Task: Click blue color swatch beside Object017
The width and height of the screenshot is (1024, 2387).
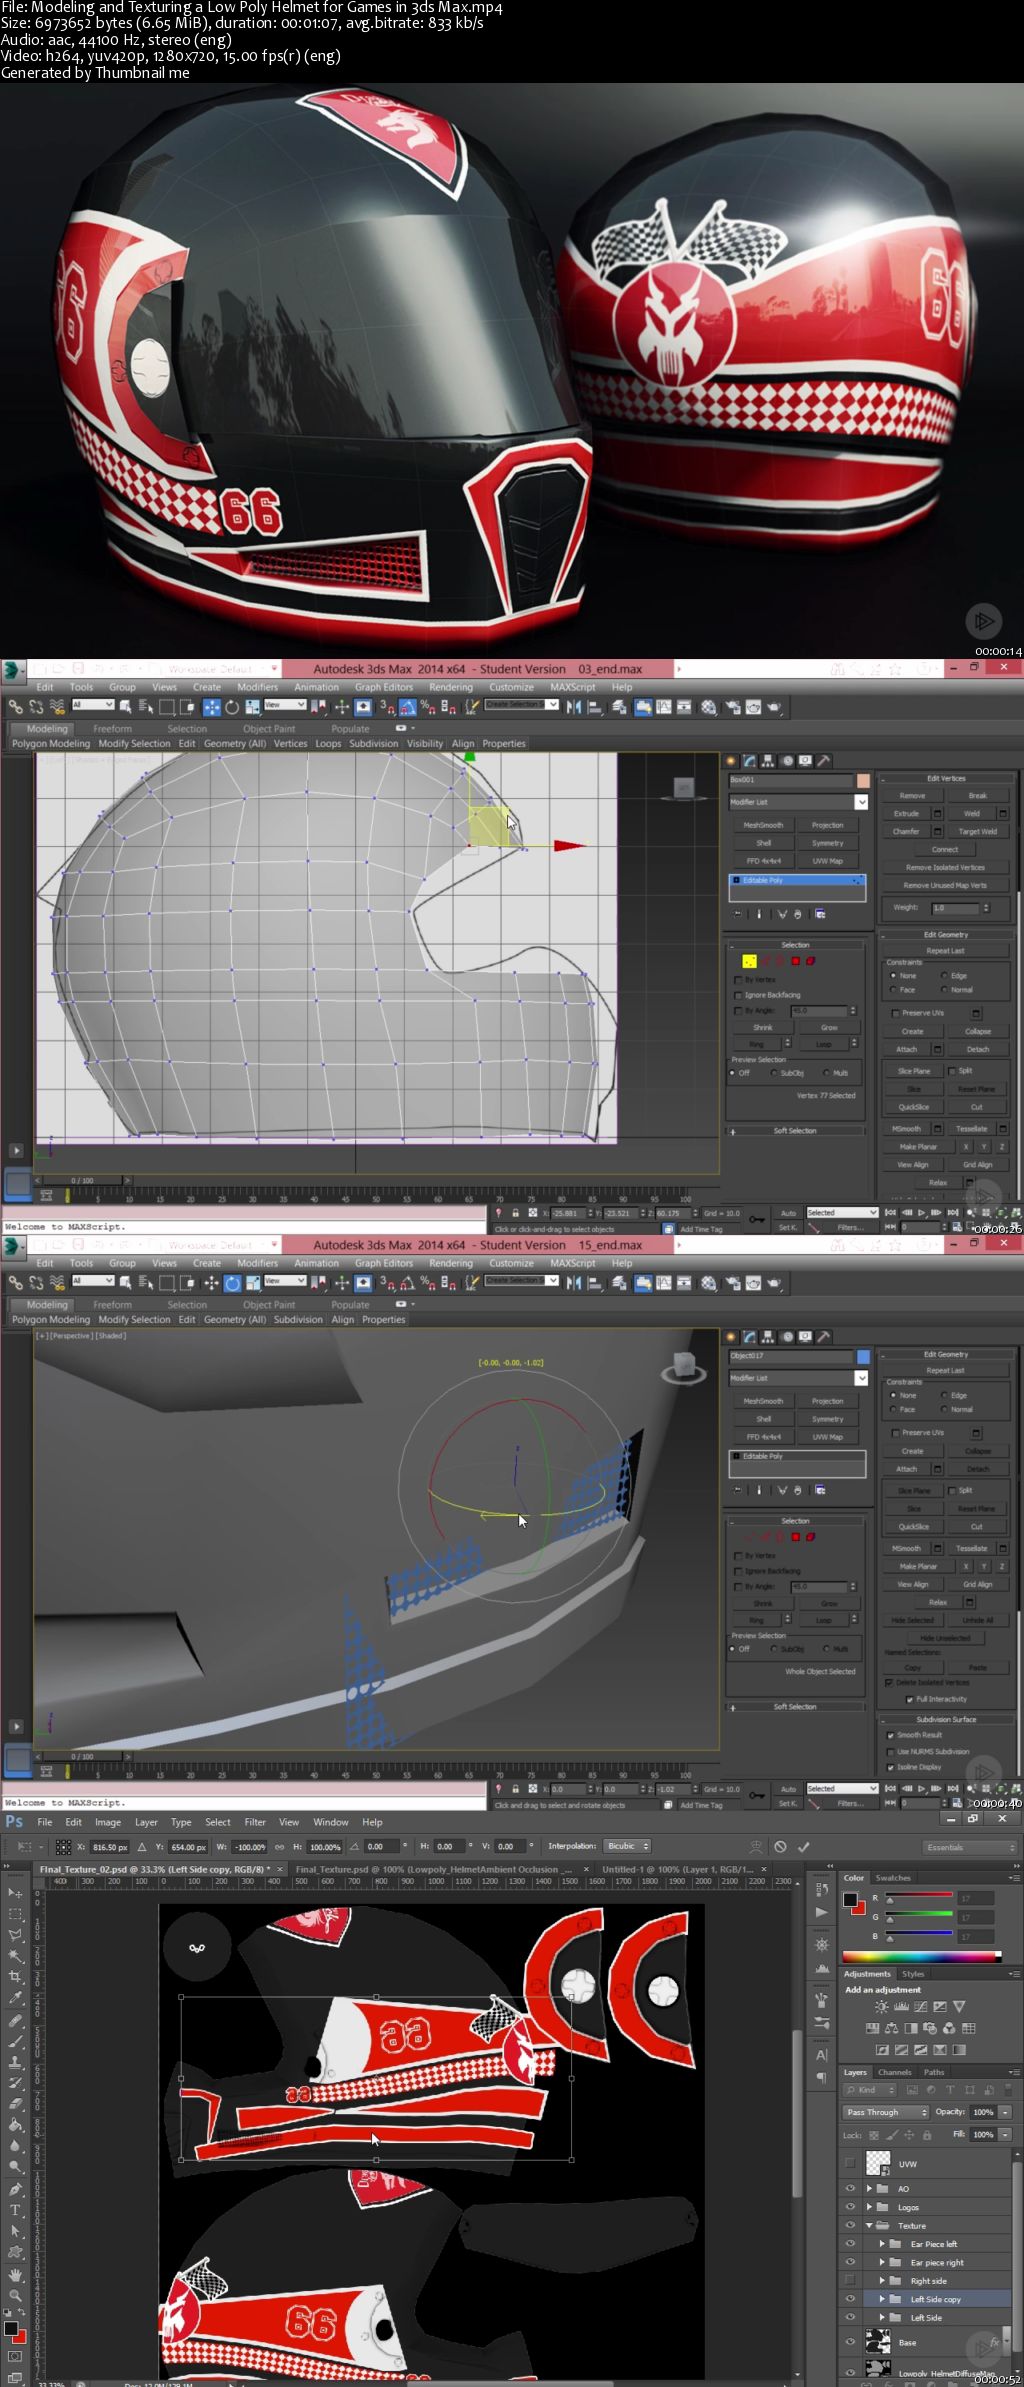Action: click(x=862, y=1356)
